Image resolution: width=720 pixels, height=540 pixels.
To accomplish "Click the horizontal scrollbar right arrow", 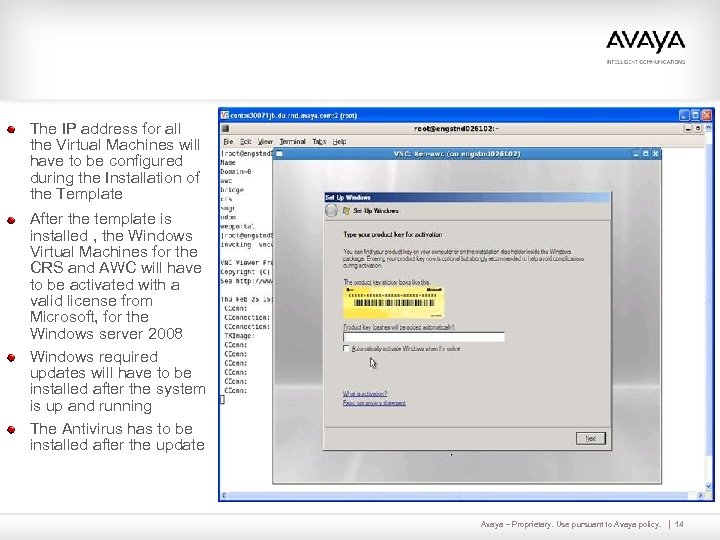I will (700, 495).
